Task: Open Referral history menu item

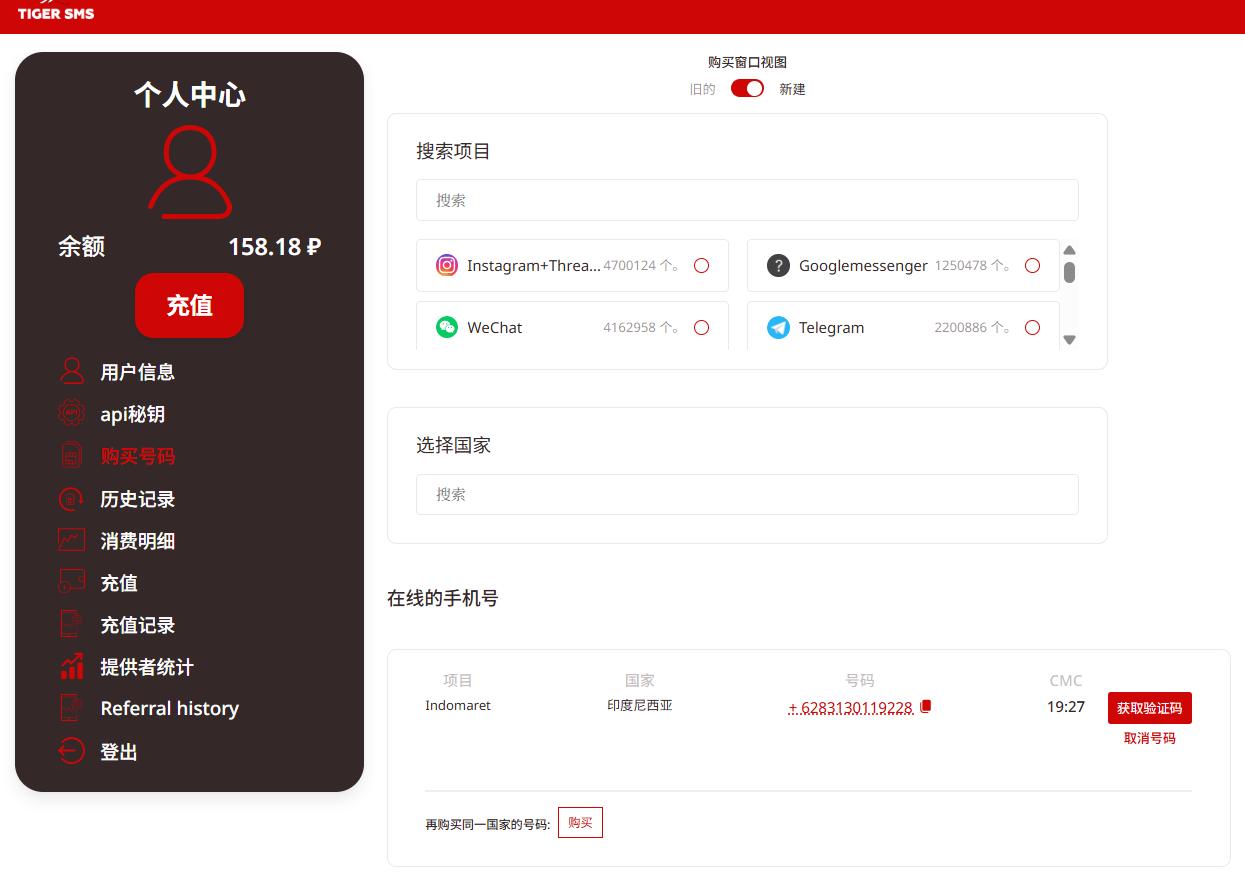Action: click(169, 708)
